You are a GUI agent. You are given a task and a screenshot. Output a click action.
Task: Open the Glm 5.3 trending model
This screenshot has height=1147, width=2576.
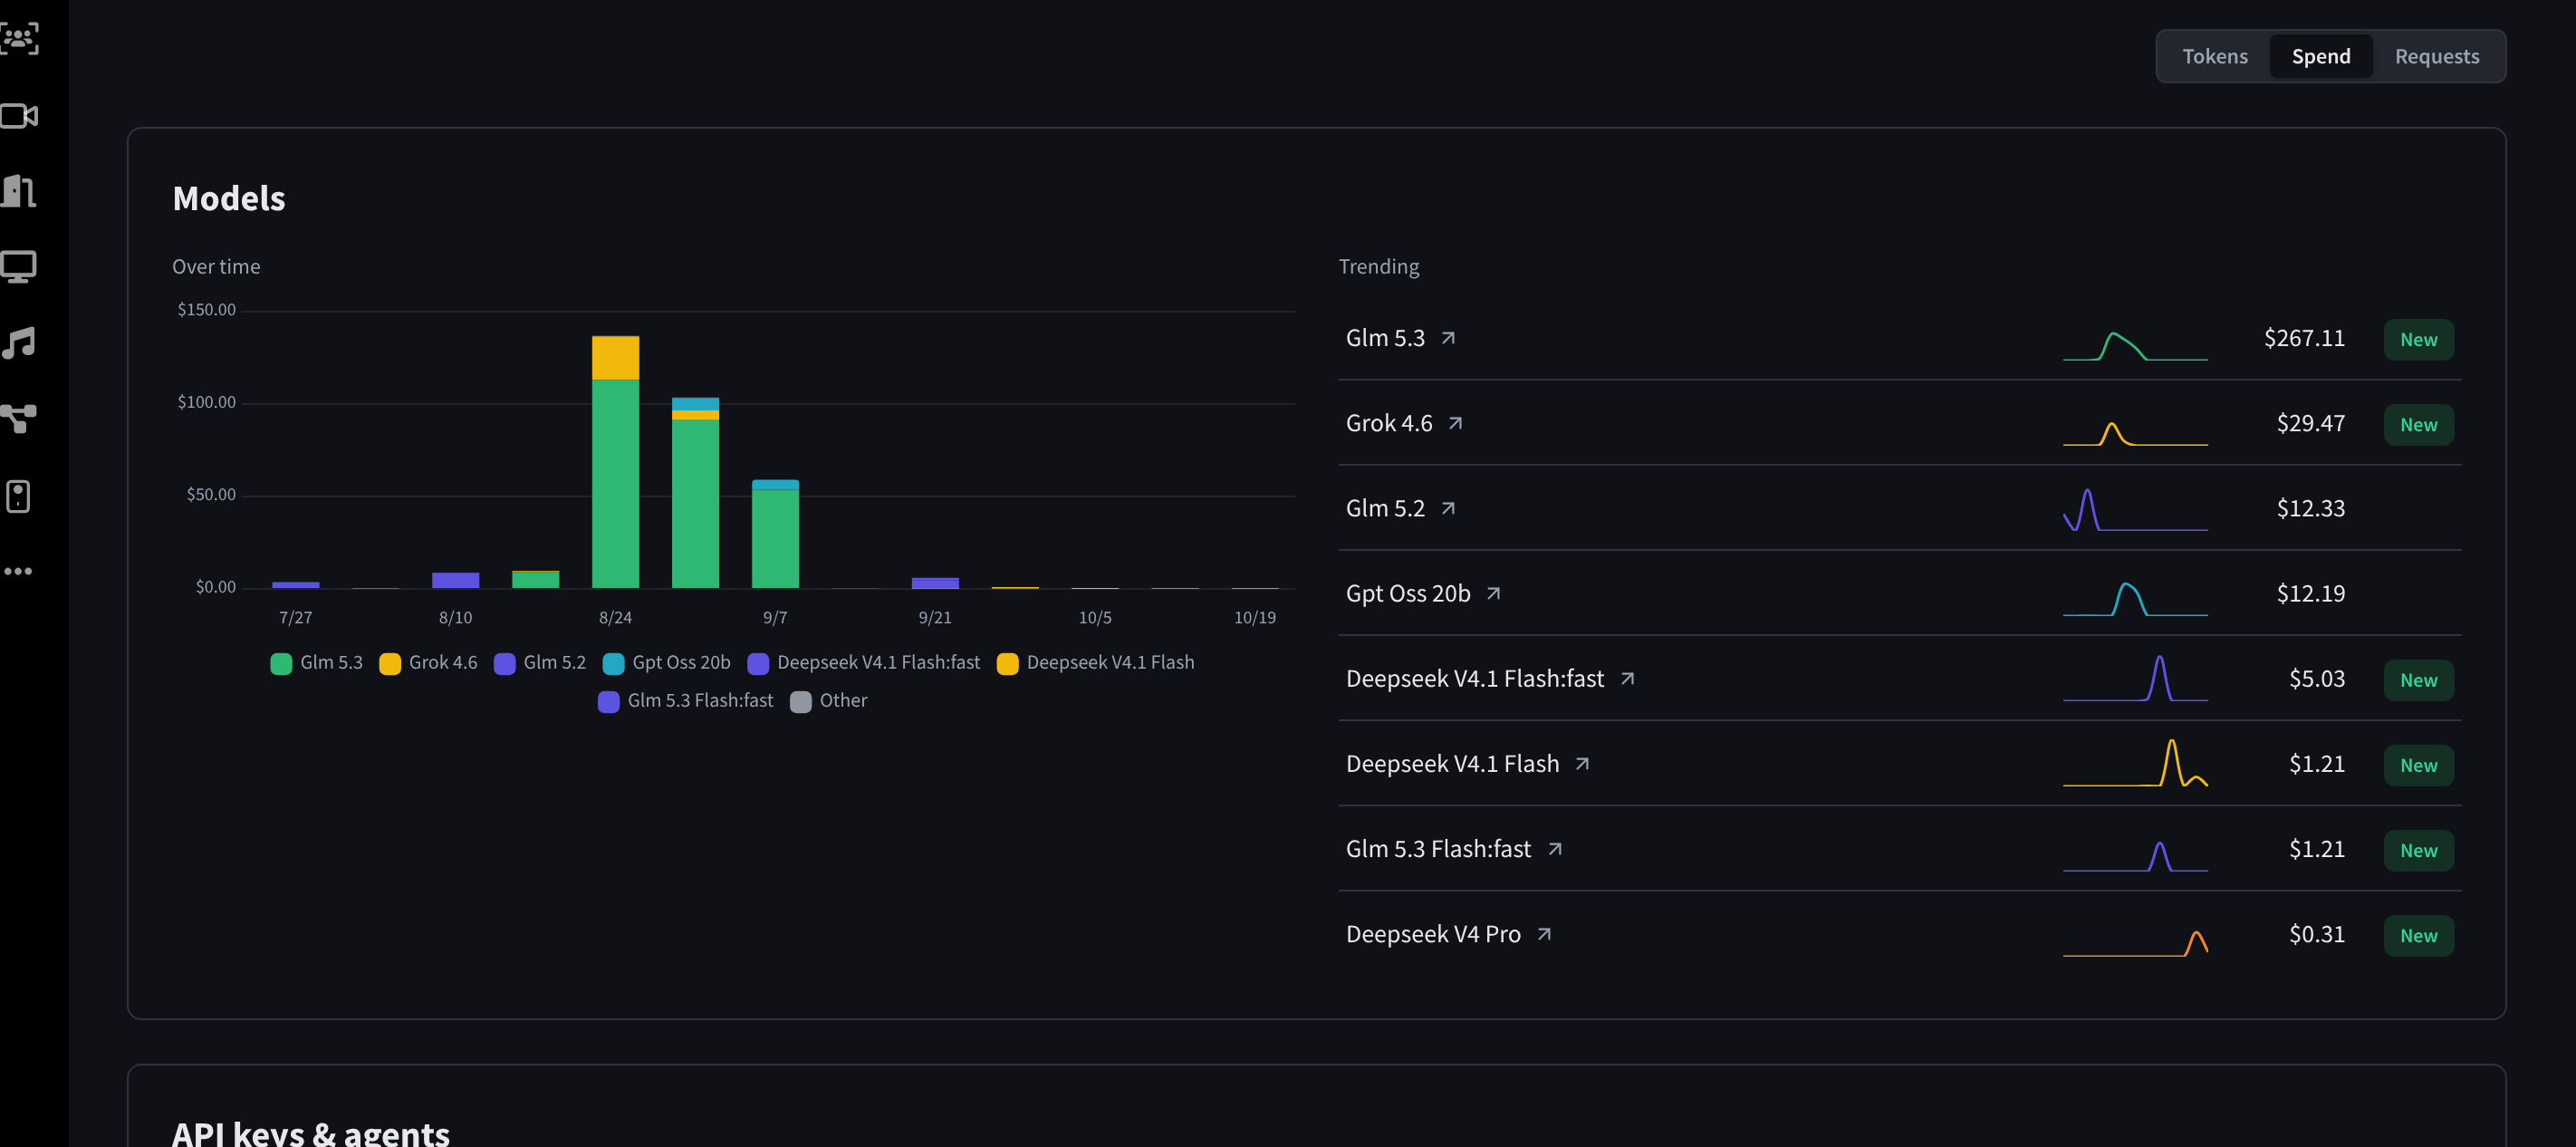pyautogui.click(x=1385, y=338)
